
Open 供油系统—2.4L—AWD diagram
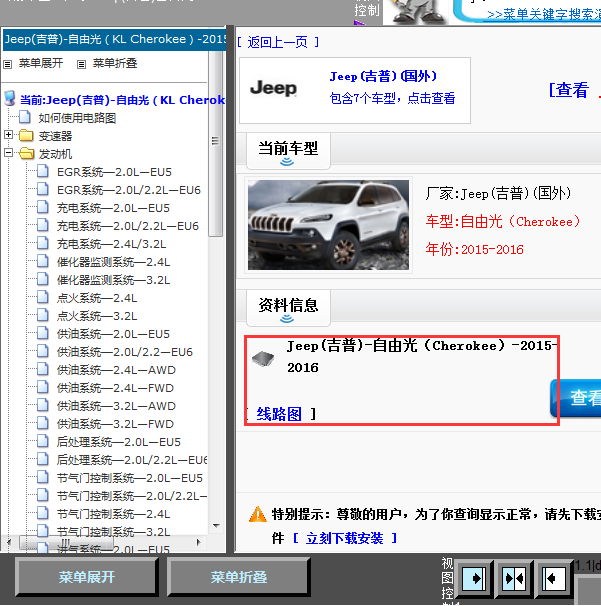click(x=116, y=370)
